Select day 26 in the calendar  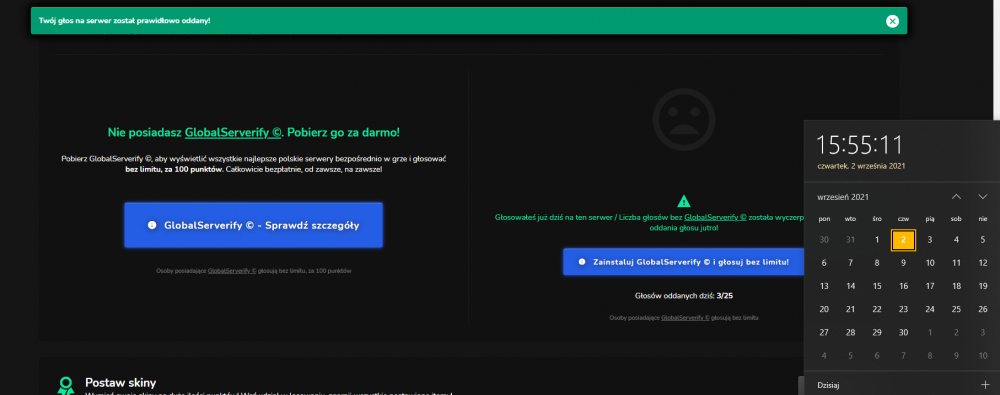click(x=983, y=309)
